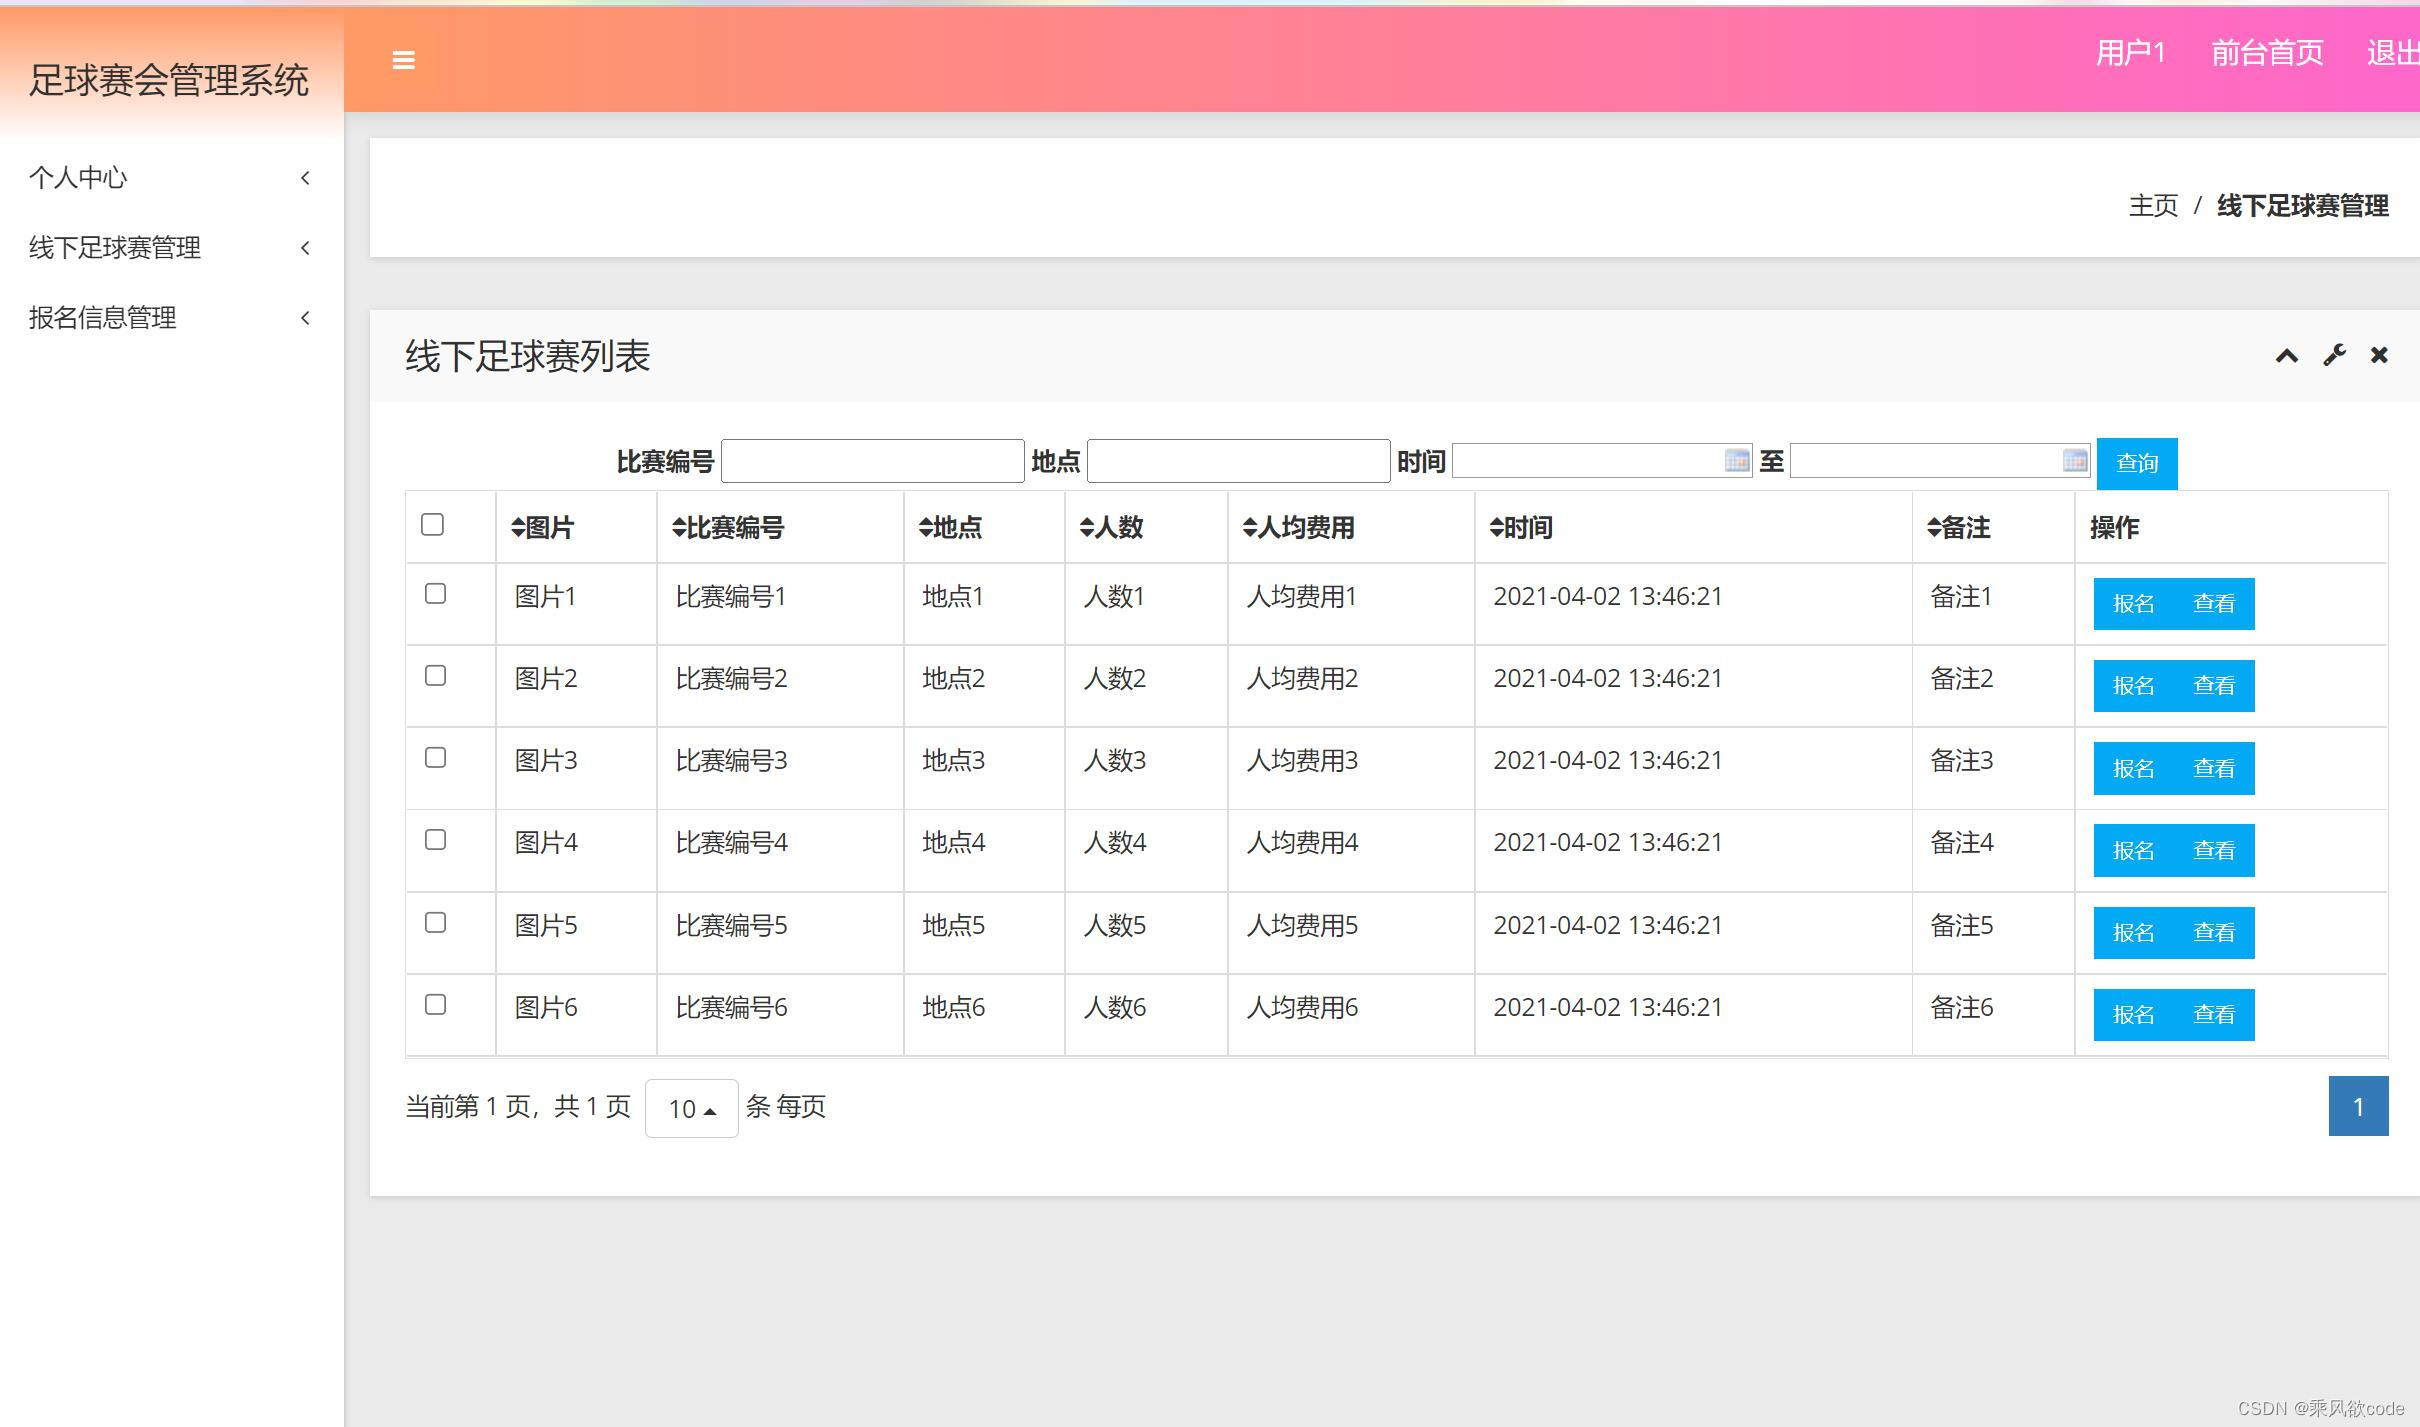Open the start time calendar picker icon
The image size is (2420, 1427).
point(1737,461)
